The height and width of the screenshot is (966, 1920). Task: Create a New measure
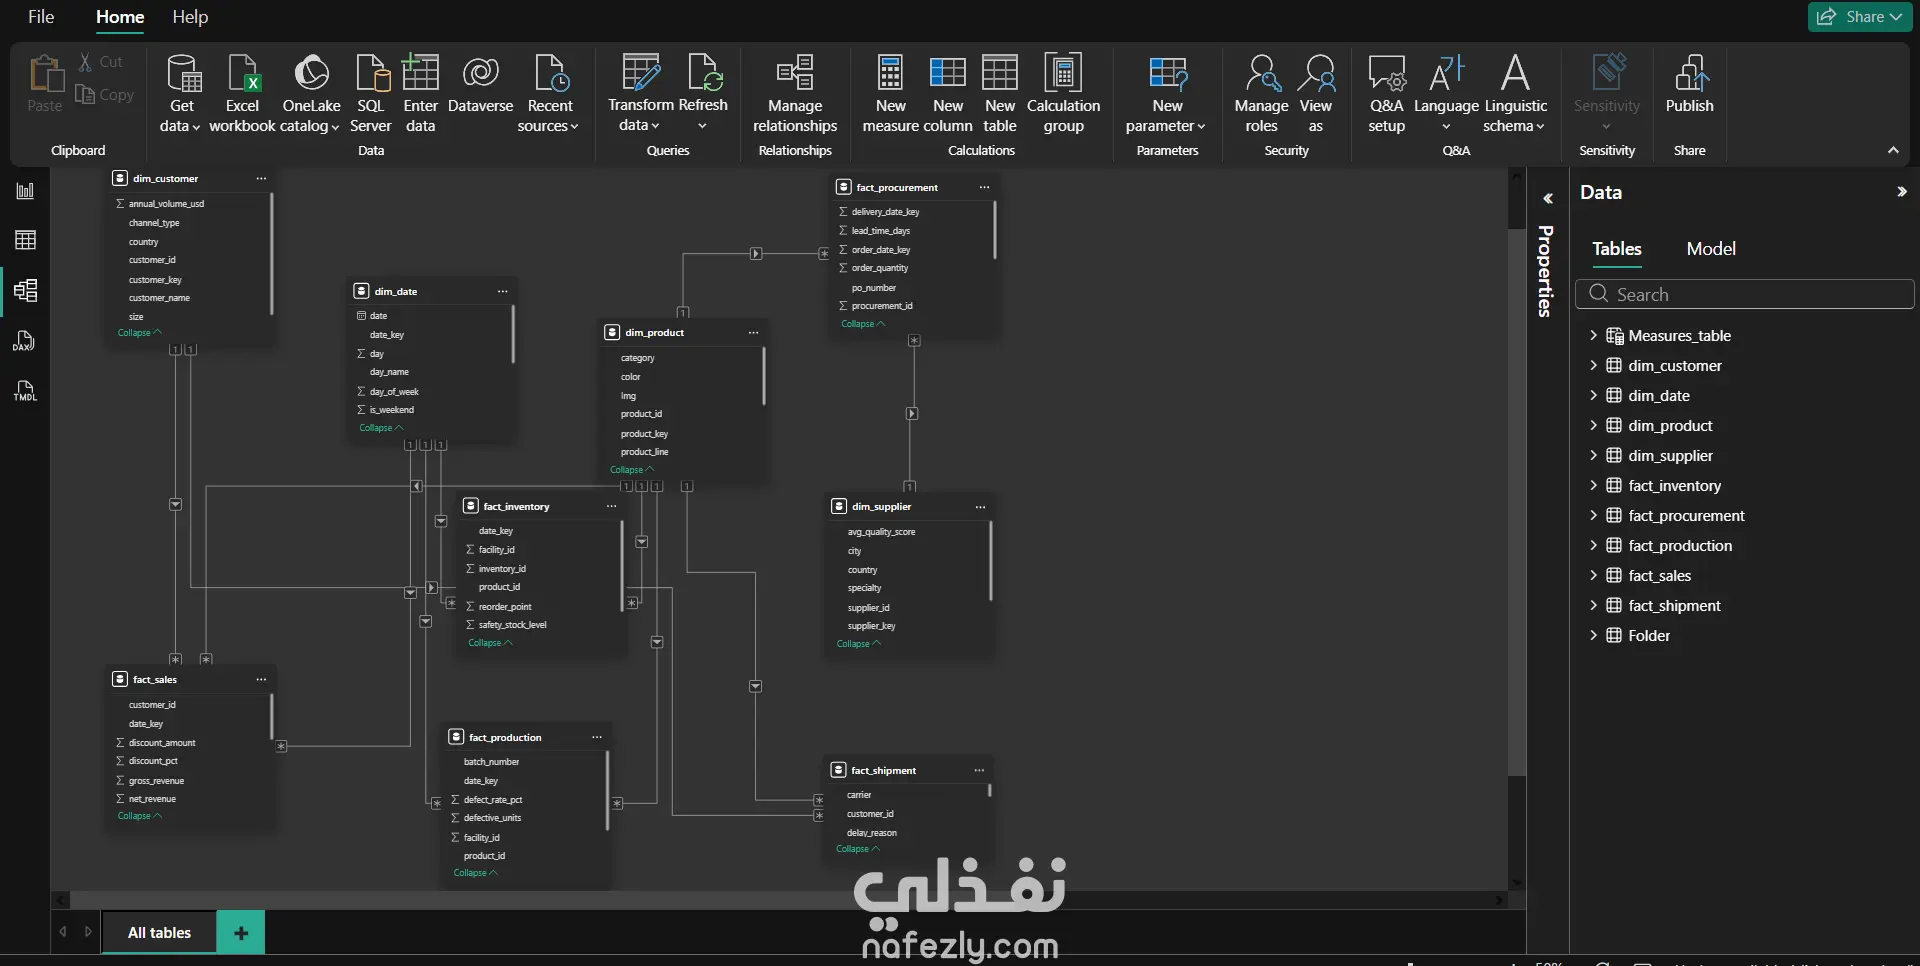pyautogui.click(x=890, y=93)
